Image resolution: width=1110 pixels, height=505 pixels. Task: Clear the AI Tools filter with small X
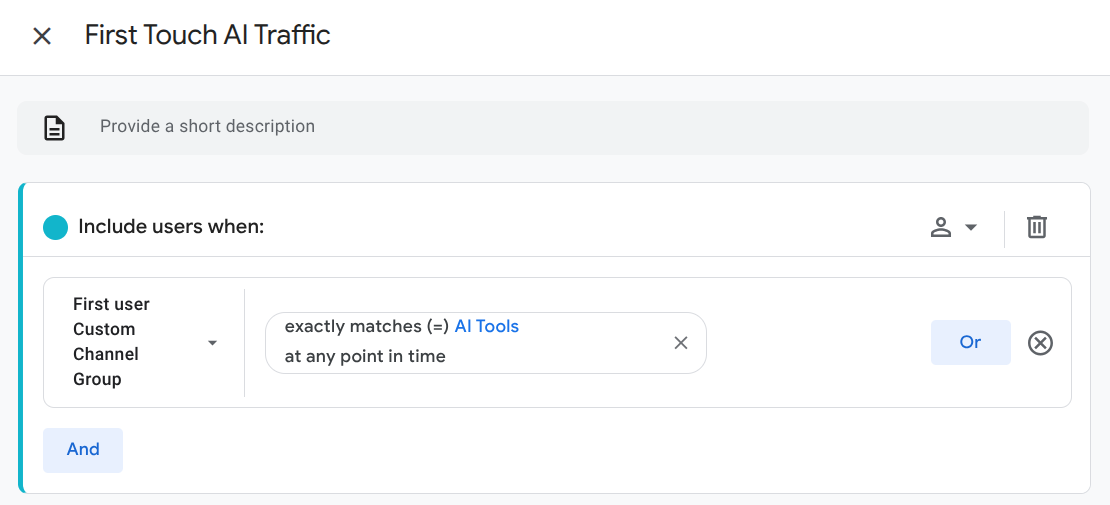pos(681,343)
